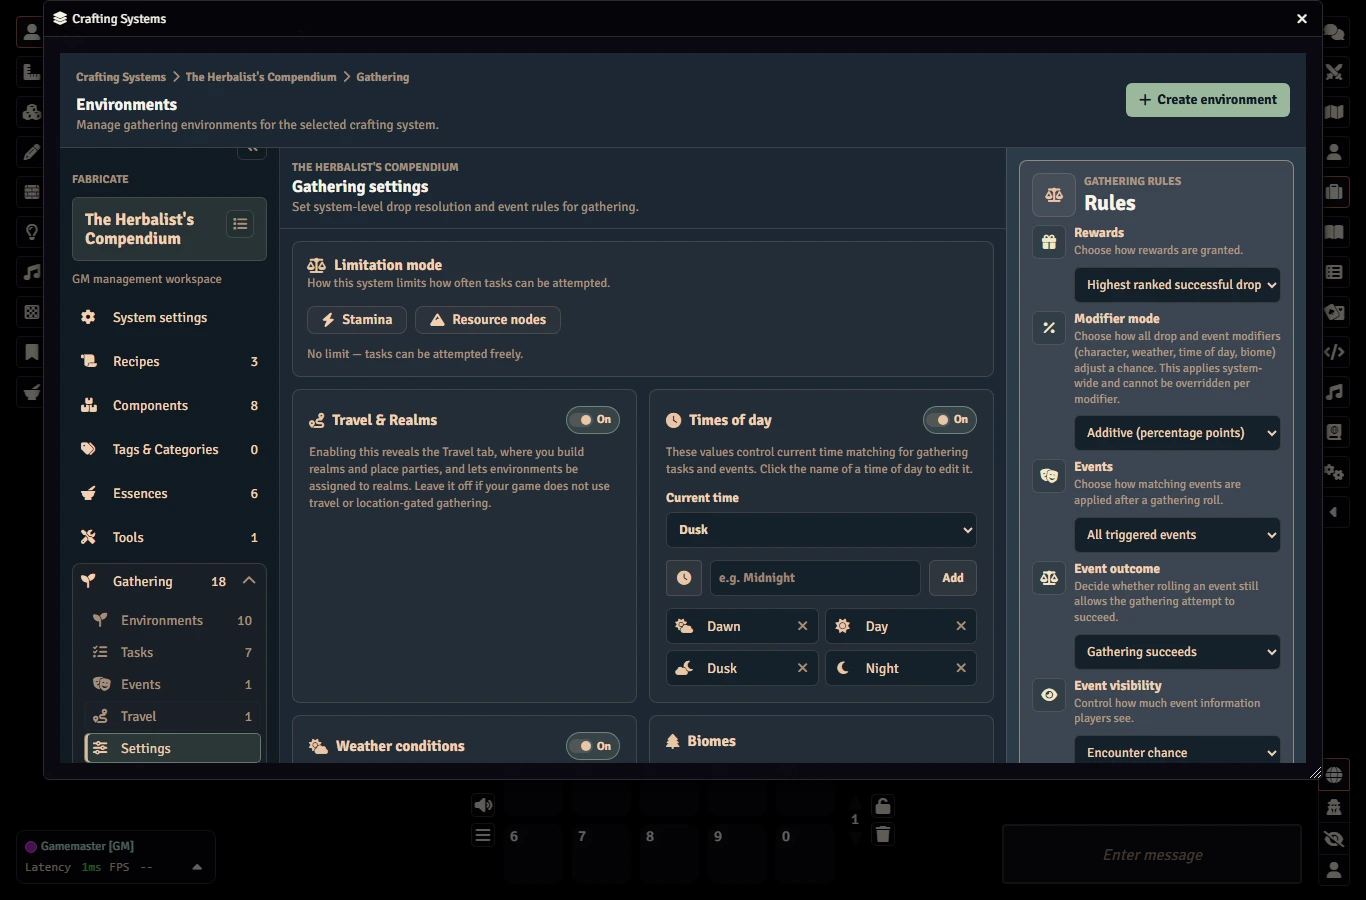Open Recipes section
The width and height of the screenshot is (1366, 900).
click(169, 361)
